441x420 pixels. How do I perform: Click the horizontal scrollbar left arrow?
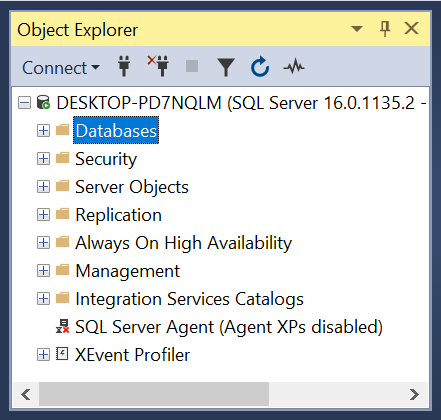26,394
